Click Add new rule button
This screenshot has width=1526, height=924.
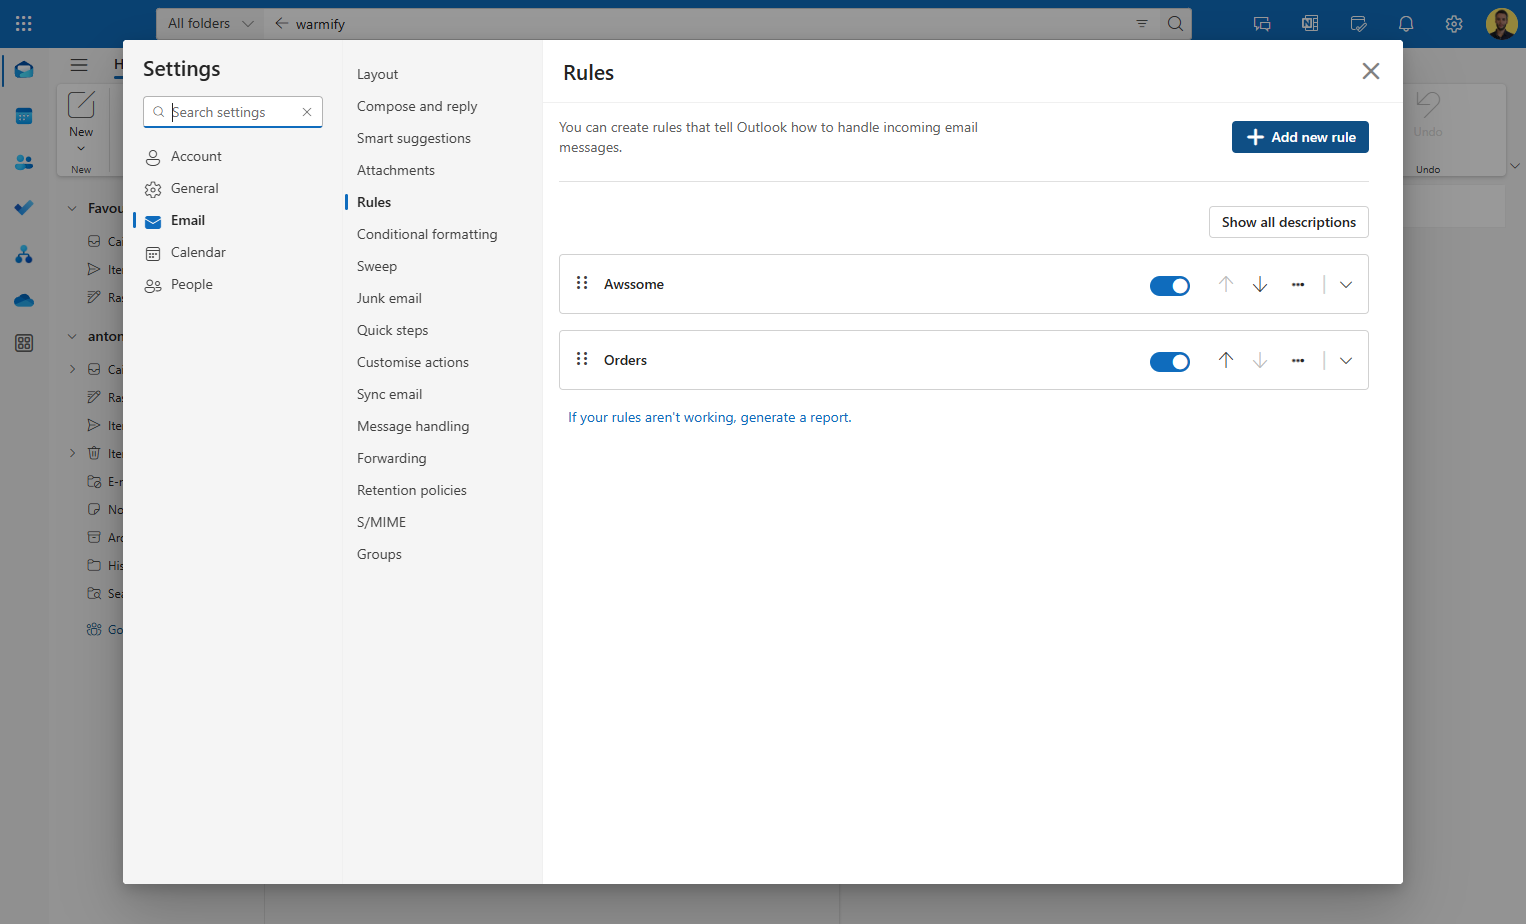[1300, 137]
